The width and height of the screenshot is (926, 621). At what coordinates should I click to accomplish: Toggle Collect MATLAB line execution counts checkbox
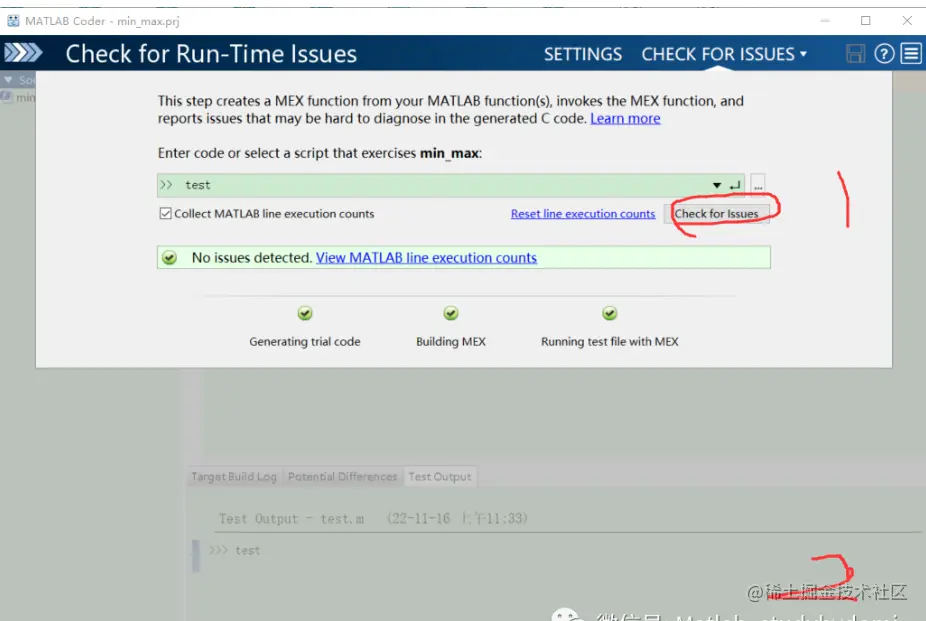point(165,213)
